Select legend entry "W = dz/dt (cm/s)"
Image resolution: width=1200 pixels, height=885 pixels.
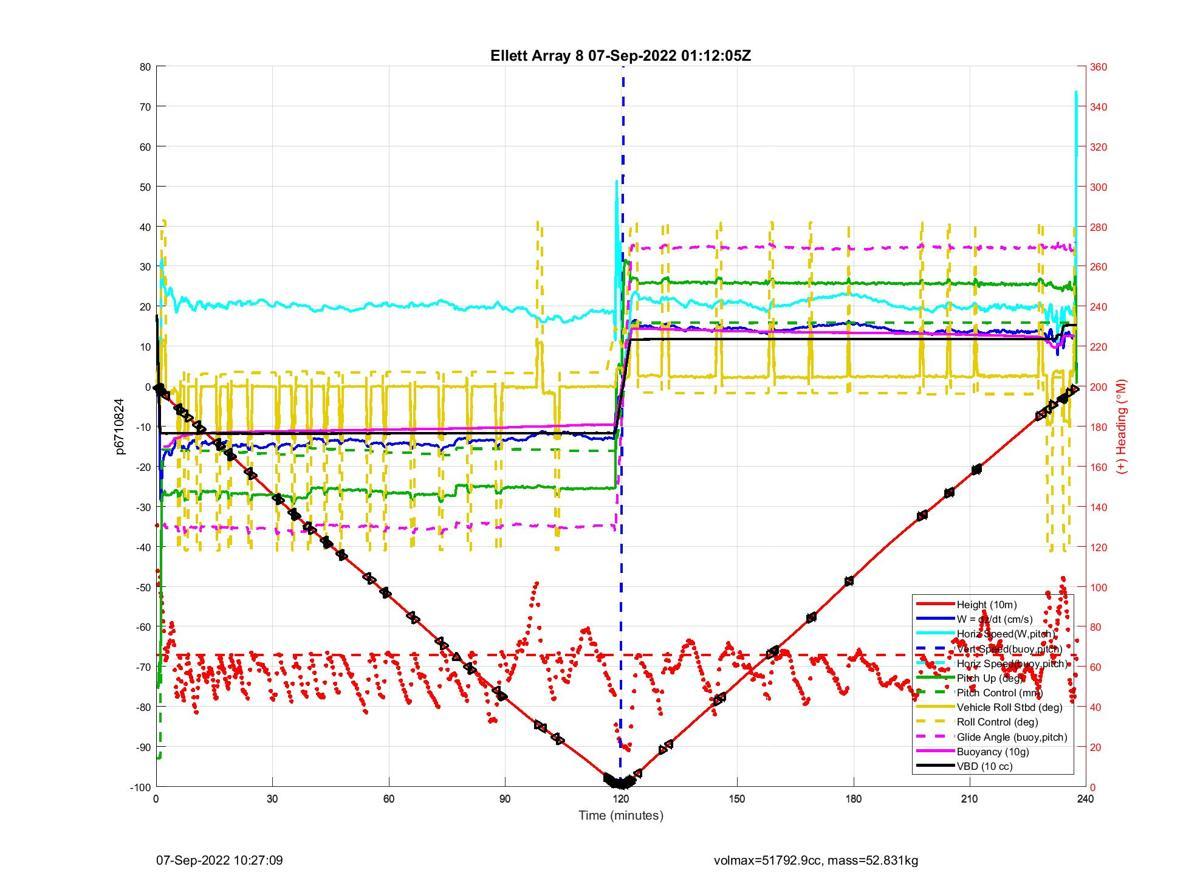[995, 619]
